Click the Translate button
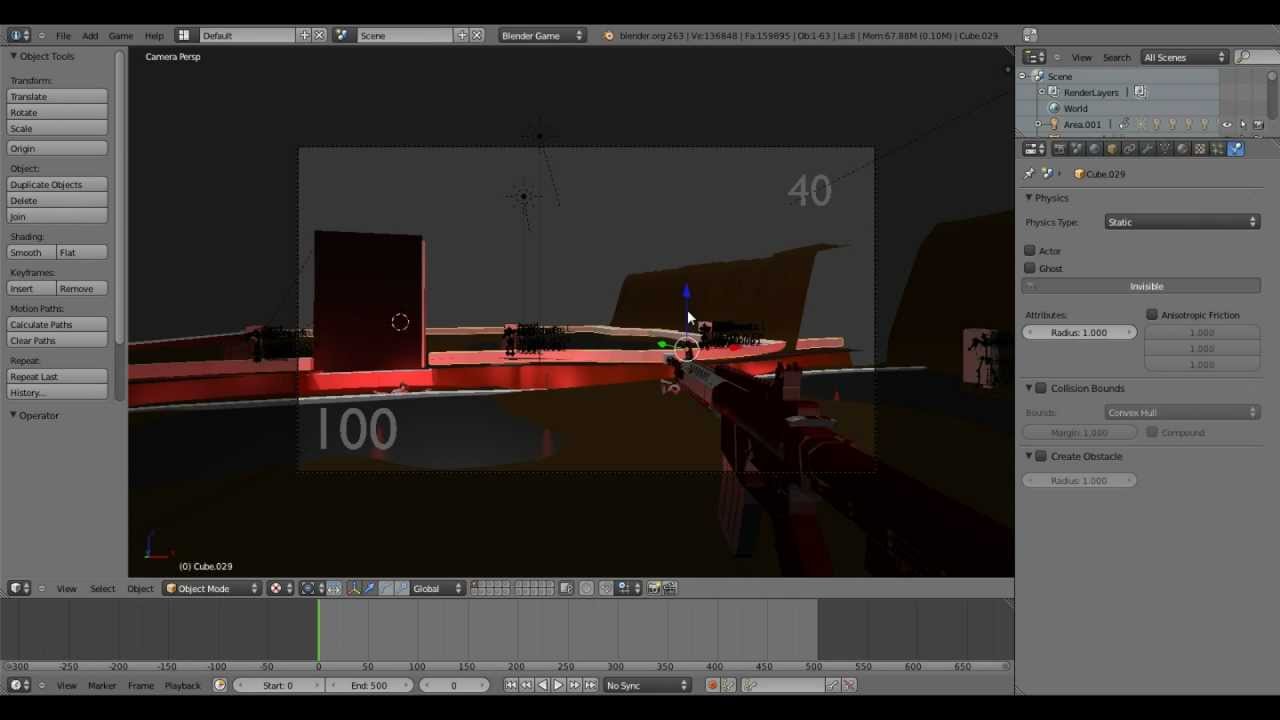Image resolution: width=1280 pixels, height=720 pixels. [57, 96]
